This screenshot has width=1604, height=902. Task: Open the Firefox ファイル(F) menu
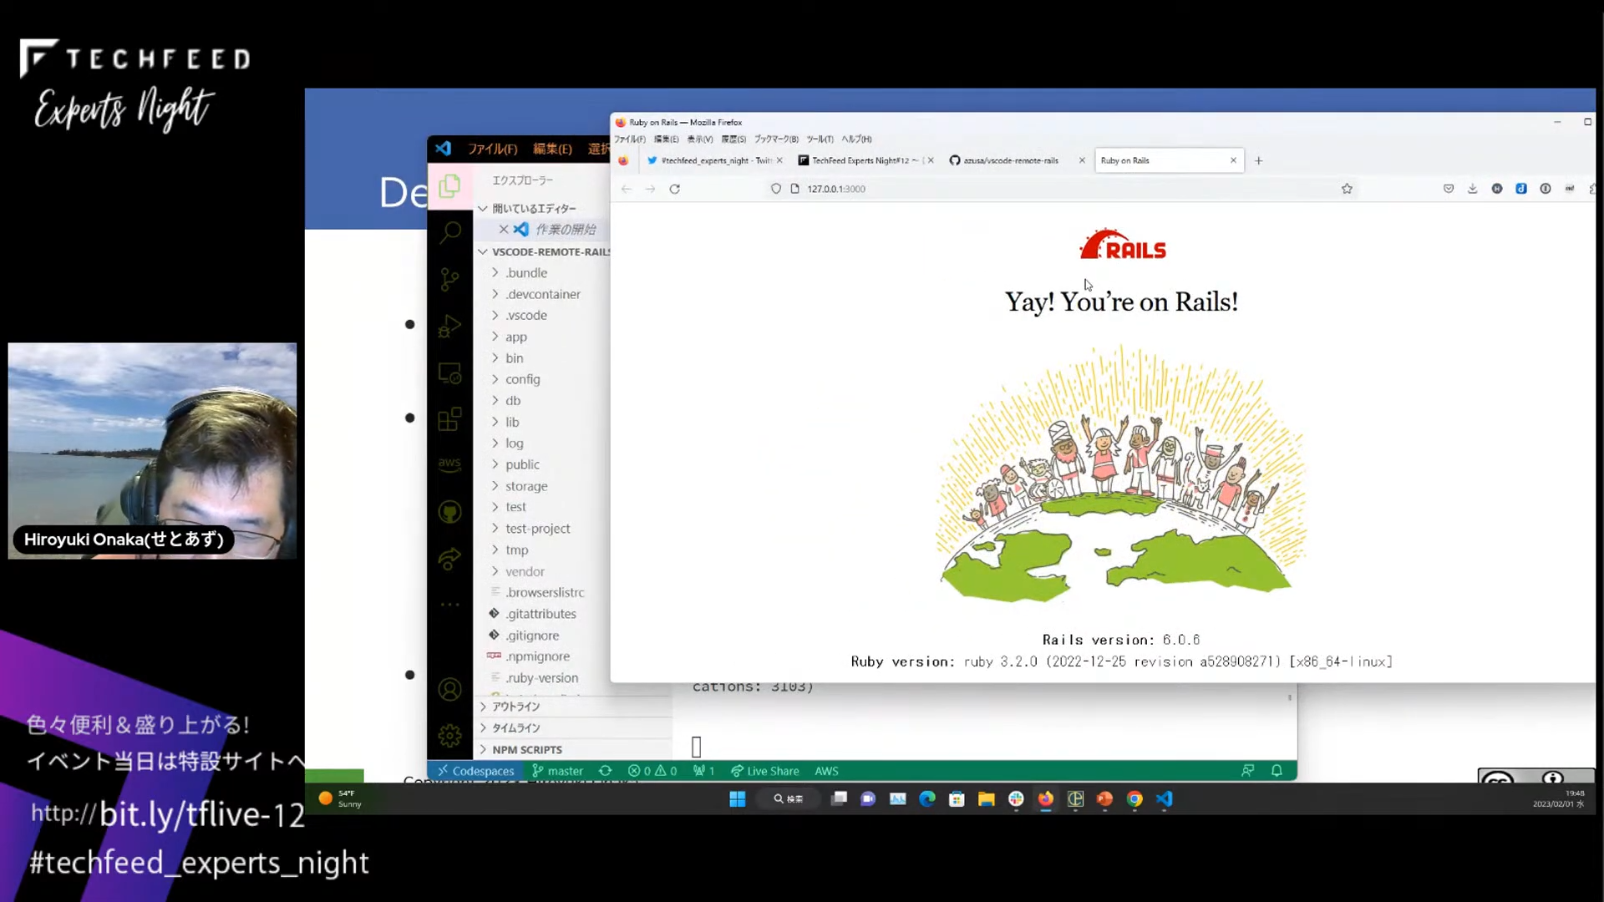coord(629,139)
